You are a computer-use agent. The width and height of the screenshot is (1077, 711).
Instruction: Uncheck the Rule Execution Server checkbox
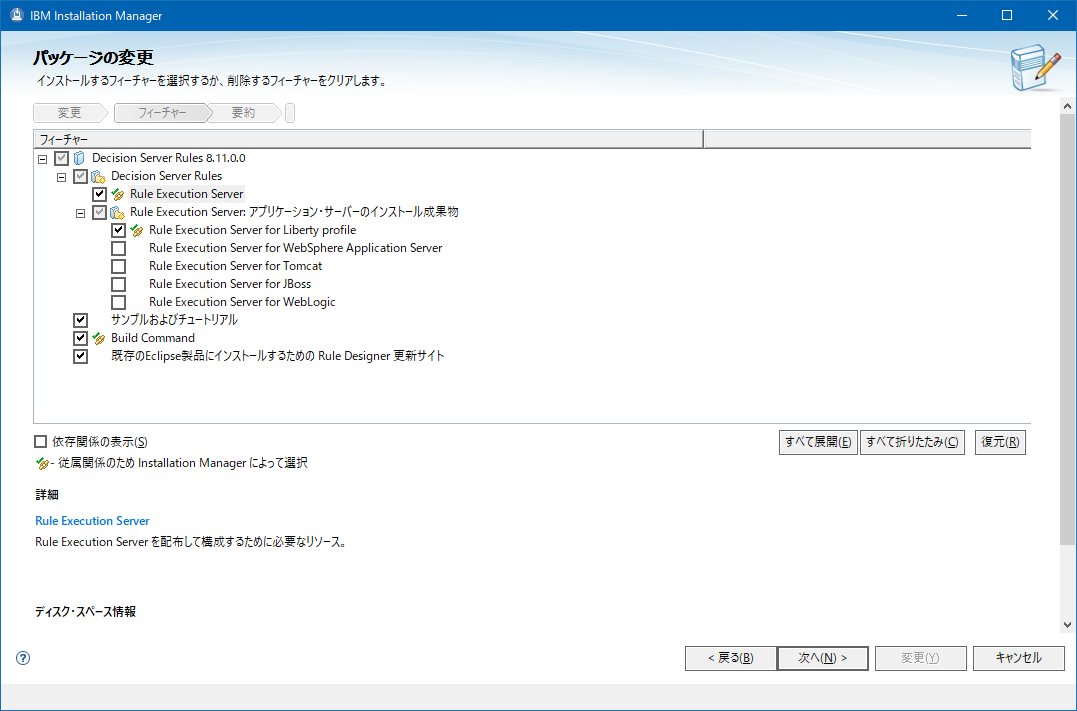tap(100, 194)
